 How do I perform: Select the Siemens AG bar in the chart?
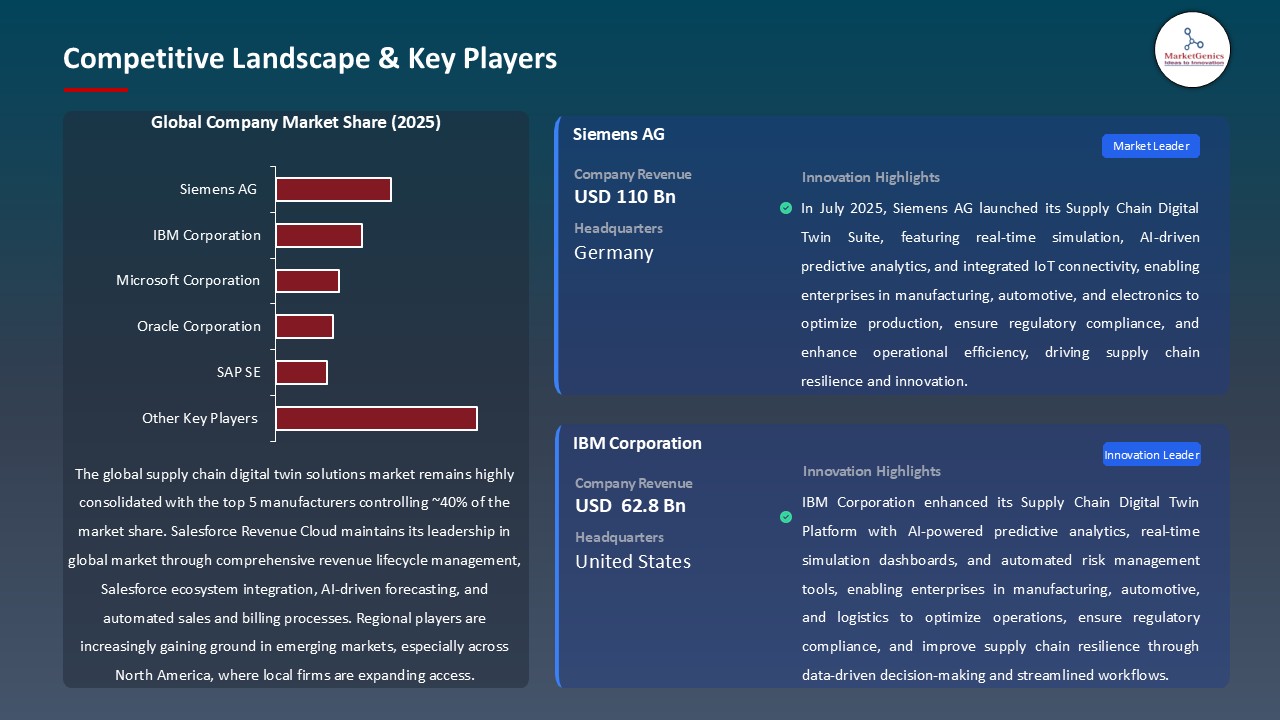(333, 189)
